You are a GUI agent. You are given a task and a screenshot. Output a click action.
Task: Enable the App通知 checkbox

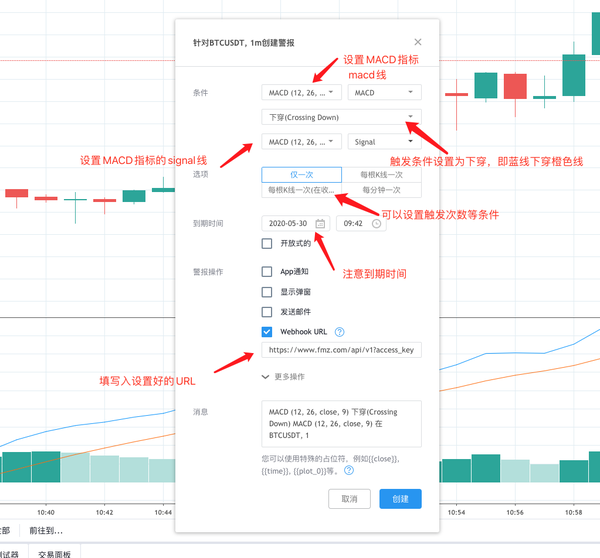tap(267, 271)
